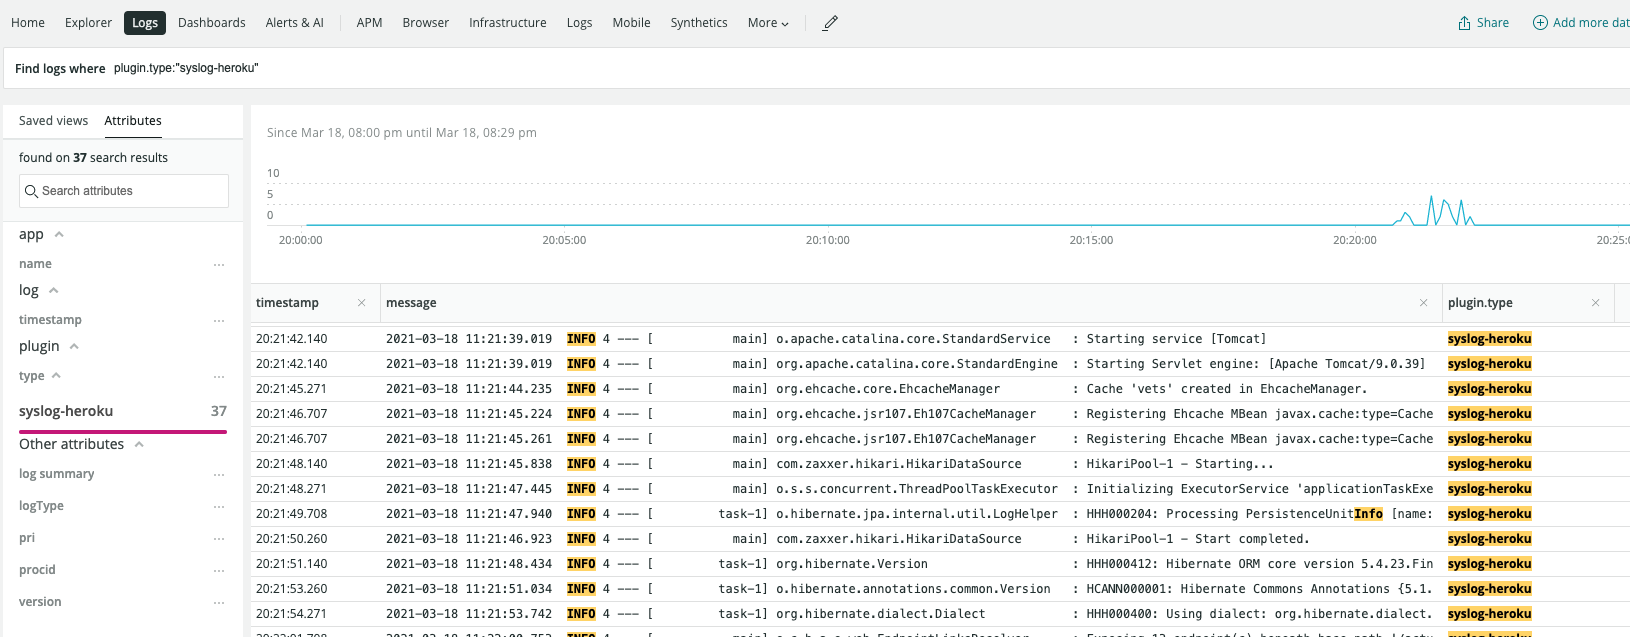The width and height of the screenshot is (1630, 637).
Task: Open options menu for type attribute
Action: click(219, 377)
